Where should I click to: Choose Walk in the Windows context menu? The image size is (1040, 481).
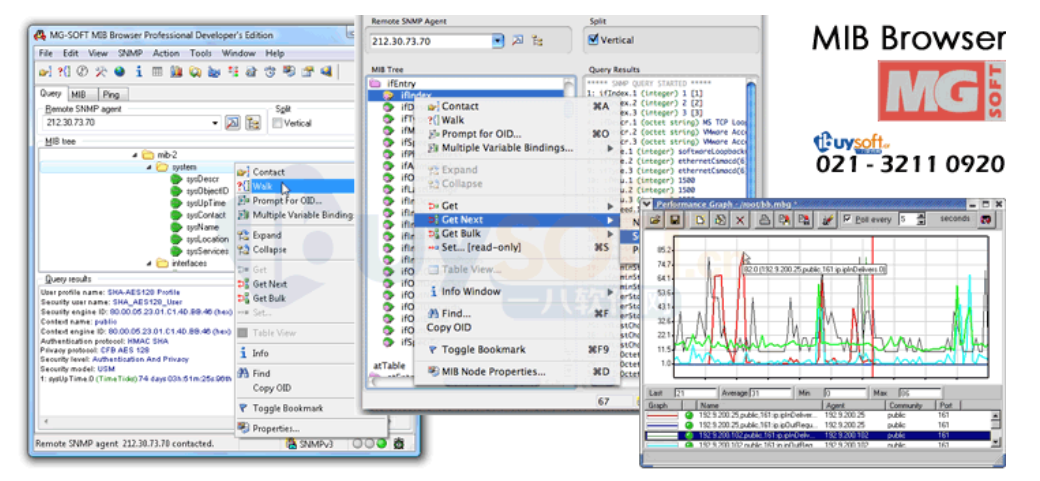[x=295, y=186]
